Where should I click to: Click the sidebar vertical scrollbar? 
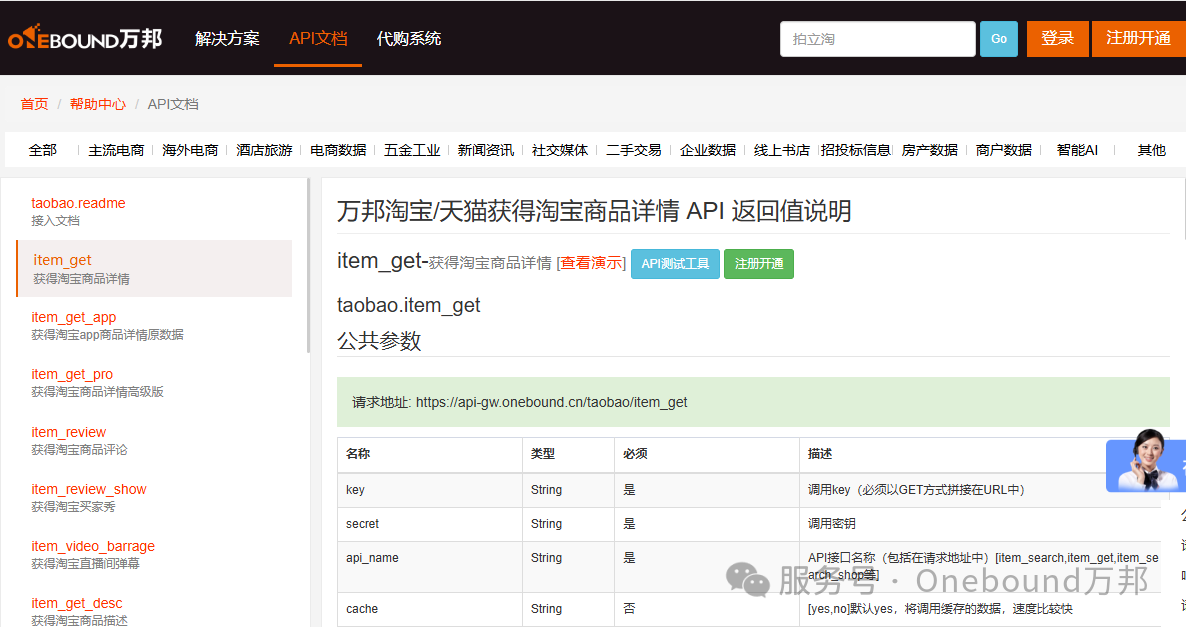tap(309, 265)
